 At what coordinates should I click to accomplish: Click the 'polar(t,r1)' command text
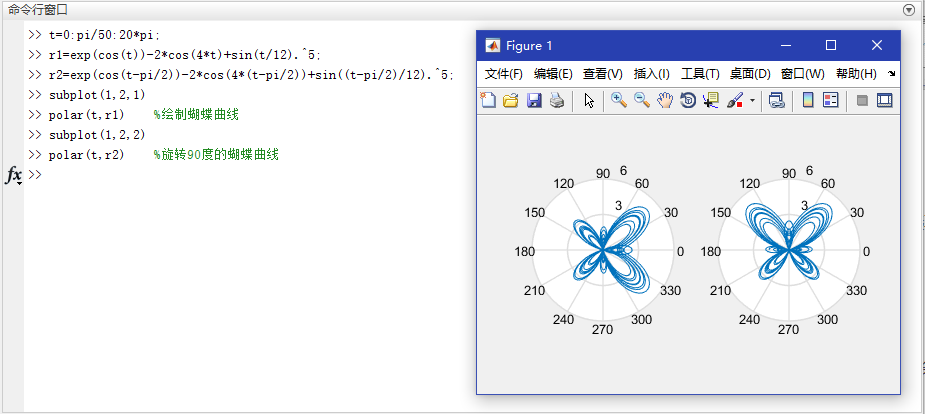[x=86, y=115]
